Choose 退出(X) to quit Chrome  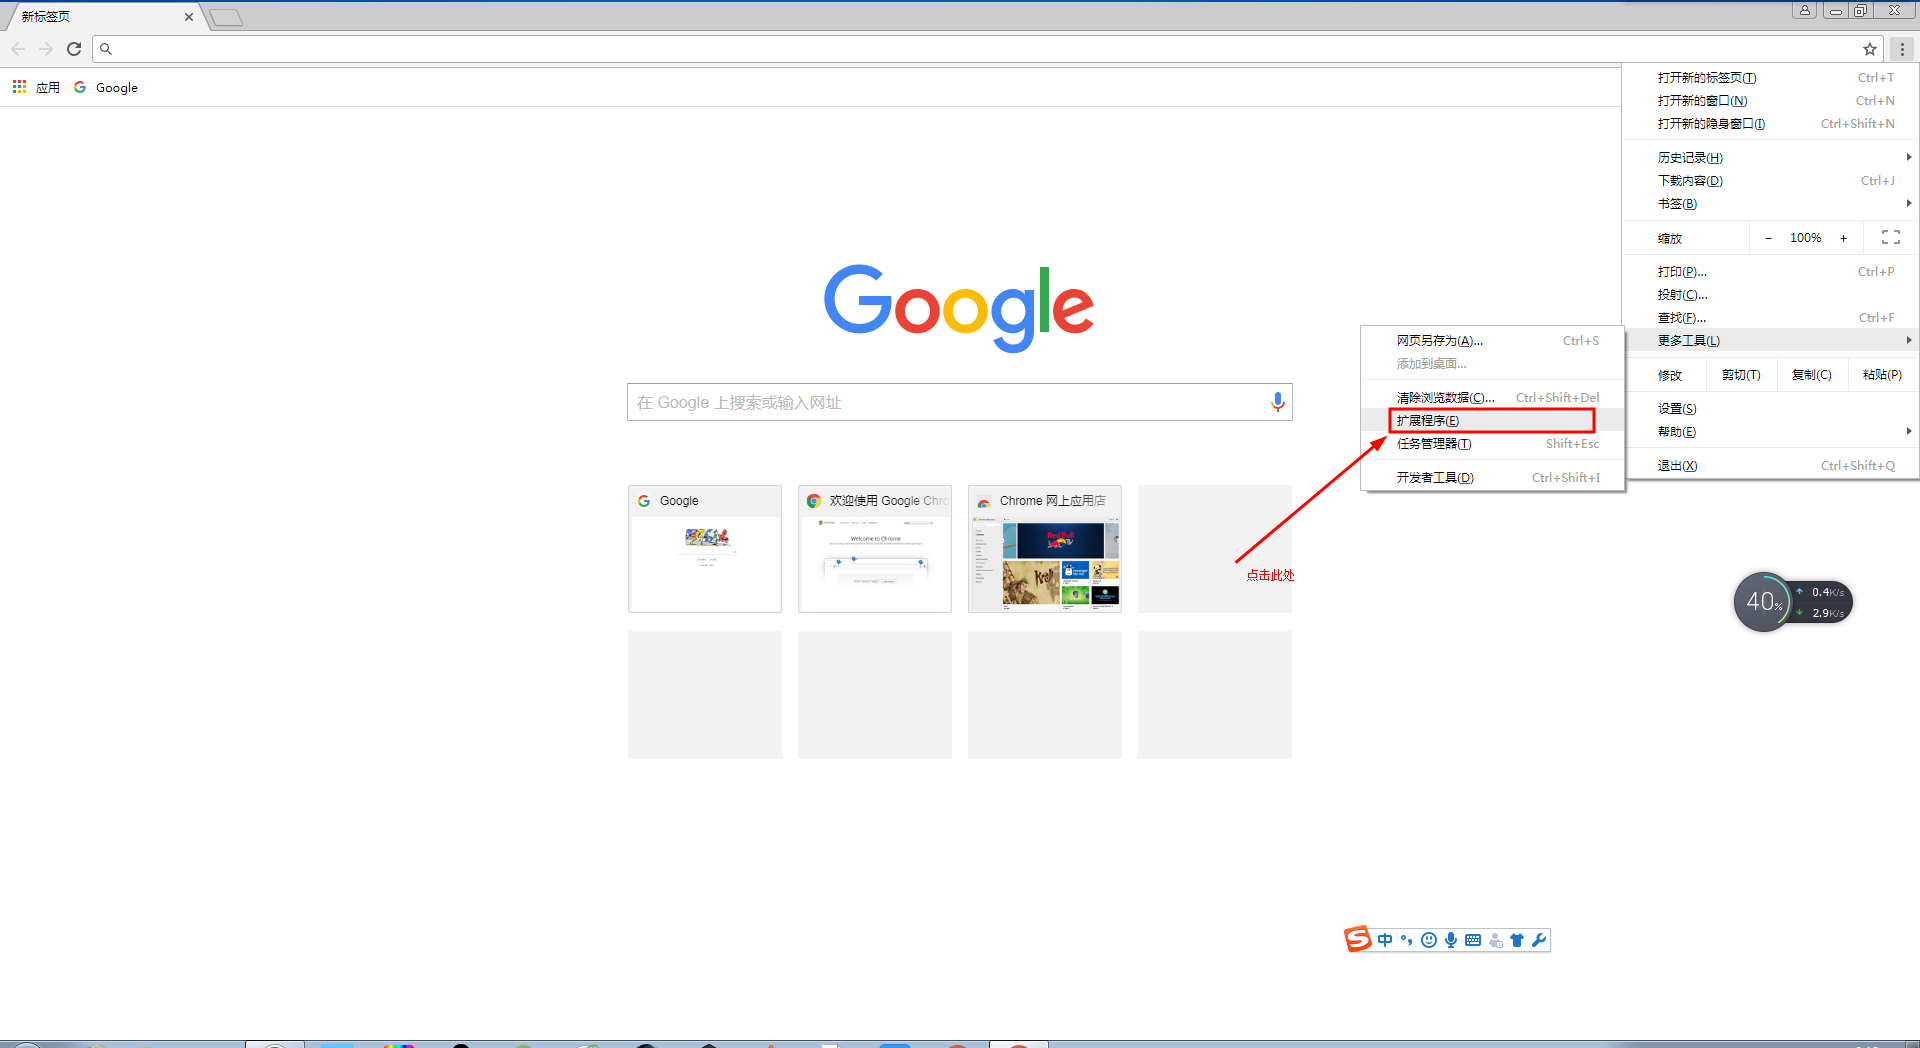[1770, 466]
